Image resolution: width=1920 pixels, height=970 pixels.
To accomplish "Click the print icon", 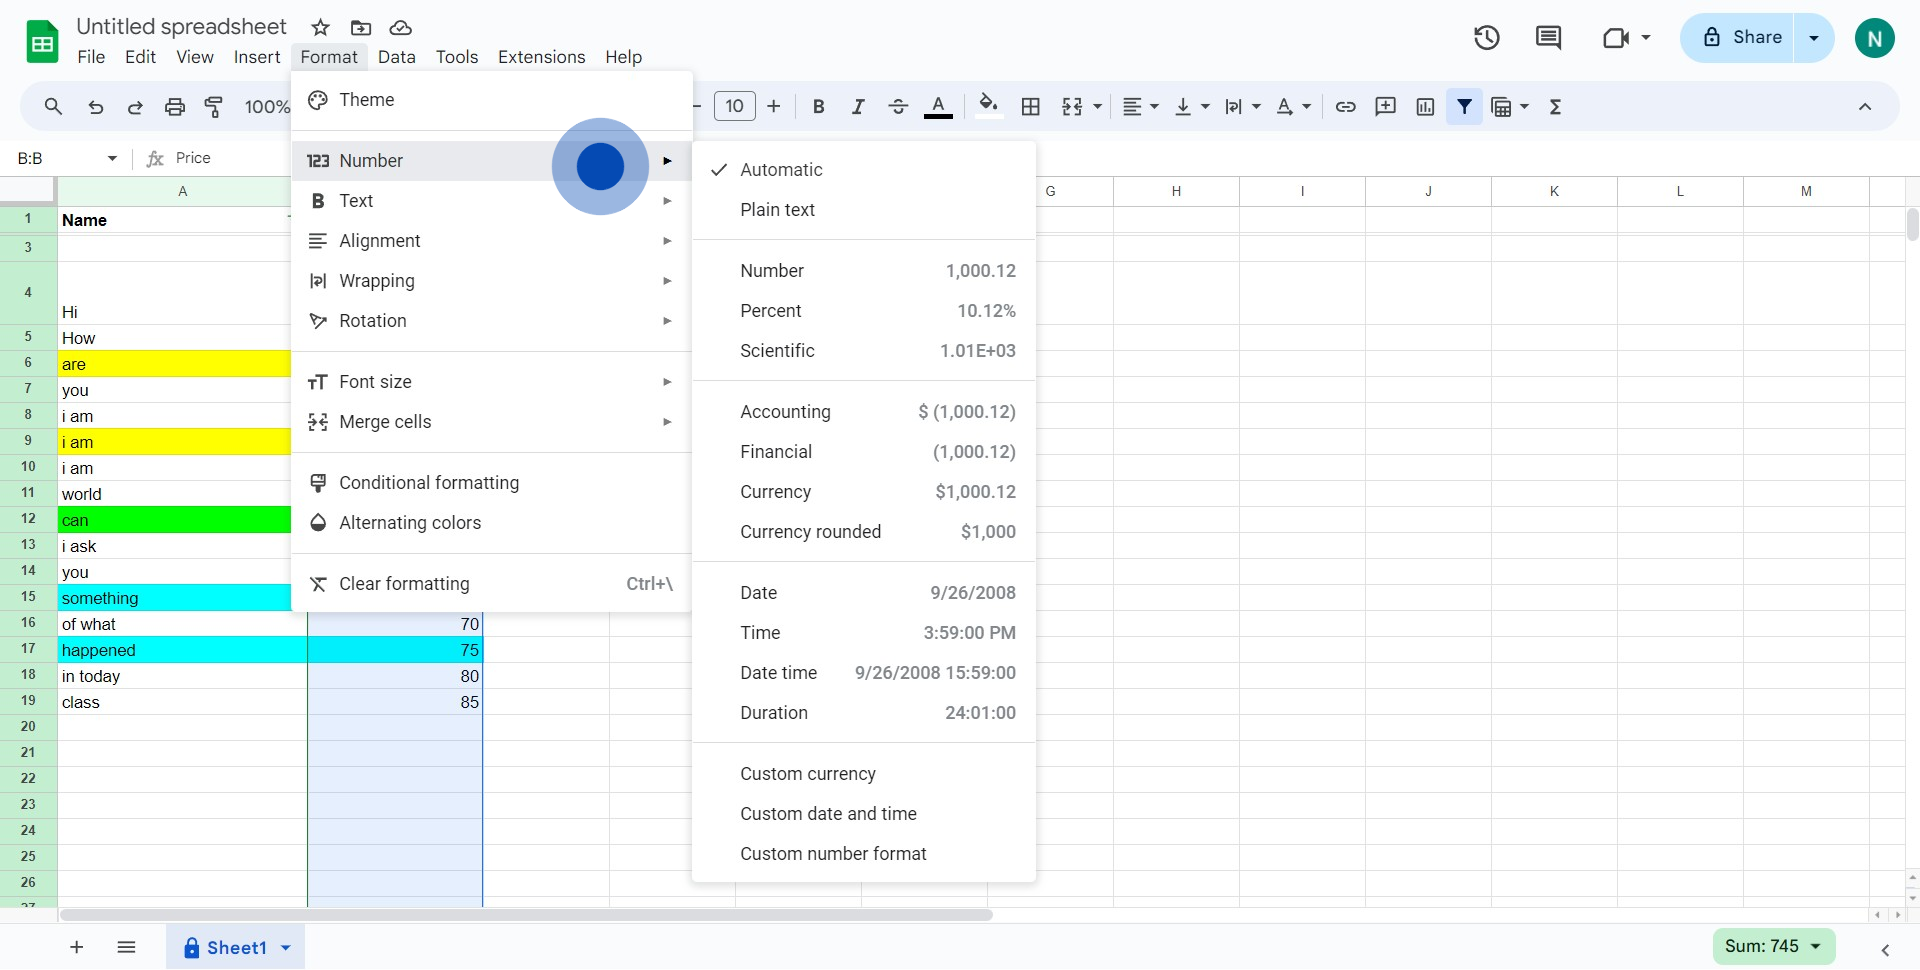I will [175, 107].
